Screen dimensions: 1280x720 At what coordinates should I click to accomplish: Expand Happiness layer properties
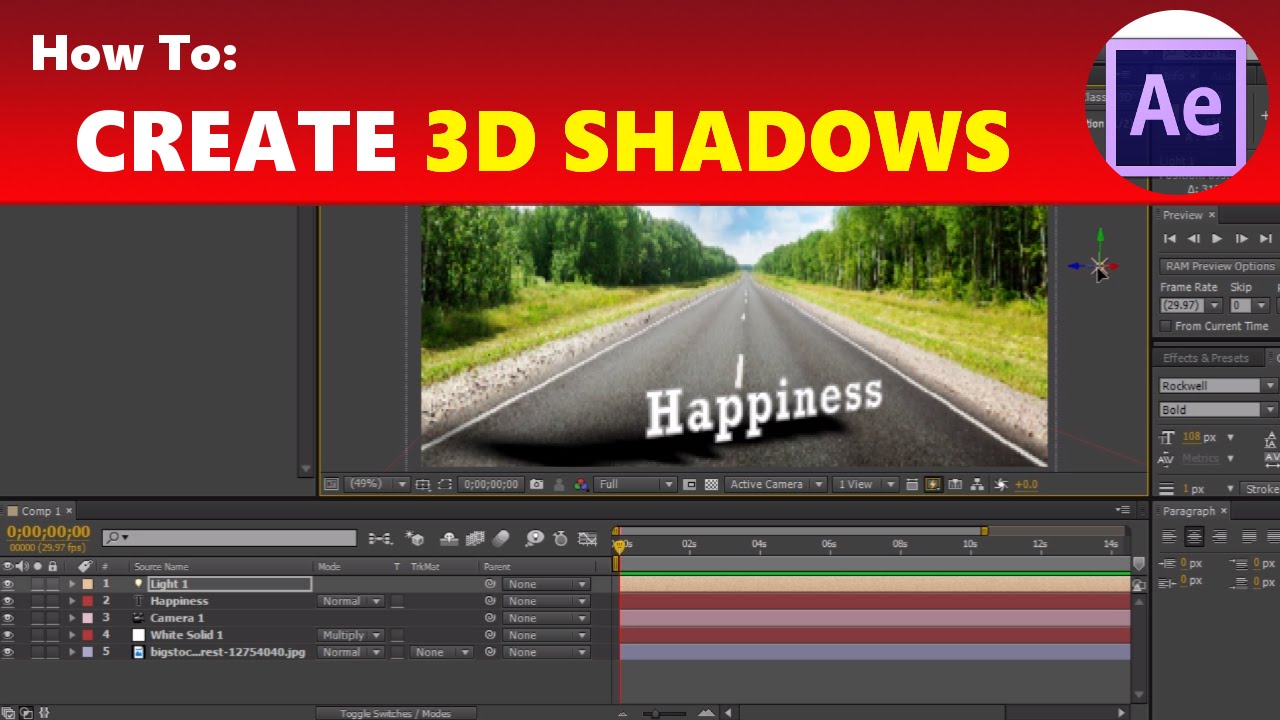pos(72,601)
